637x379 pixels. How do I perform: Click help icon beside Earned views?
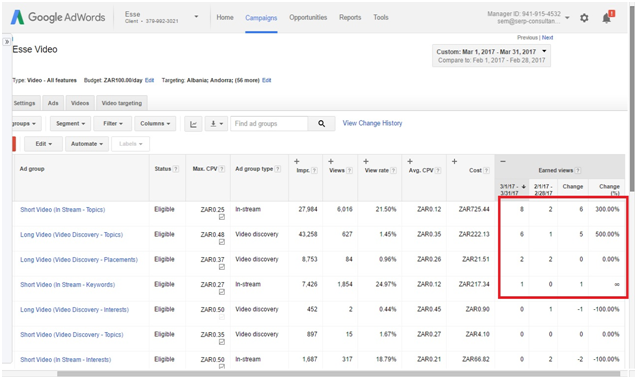(x=578, y=171)
